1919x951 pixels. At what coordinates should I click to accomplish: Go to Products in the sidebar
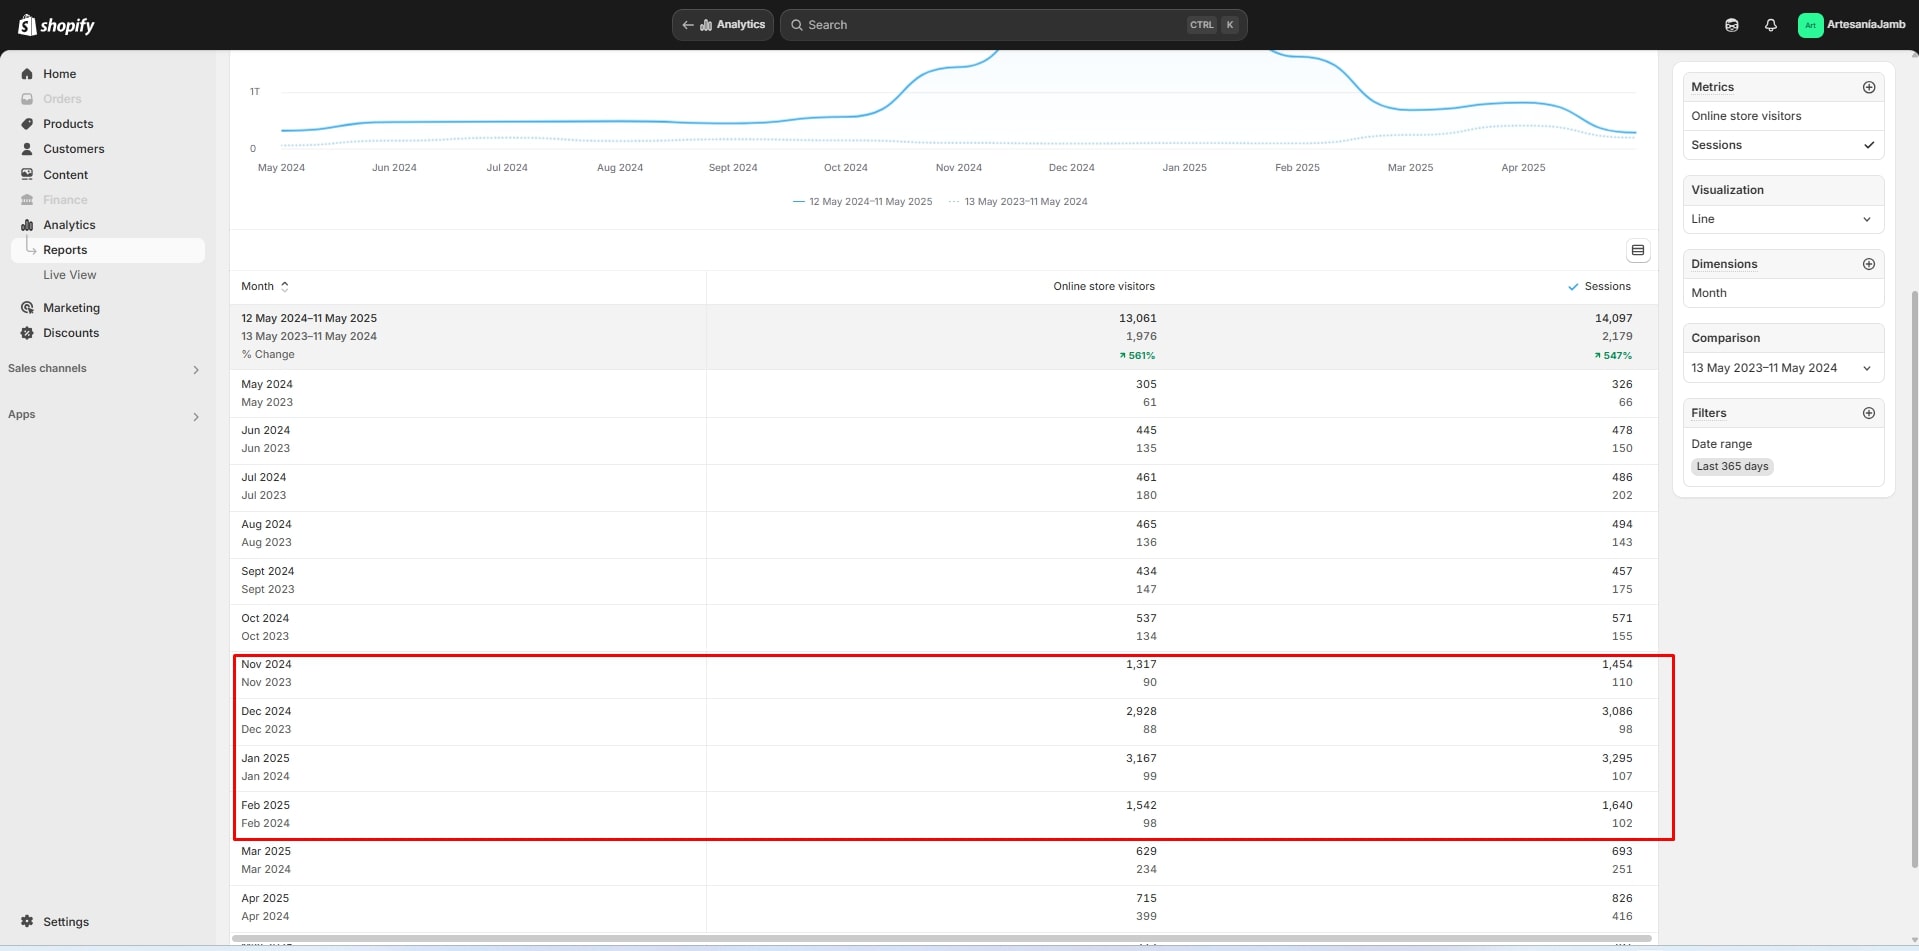tap(68, 124)
